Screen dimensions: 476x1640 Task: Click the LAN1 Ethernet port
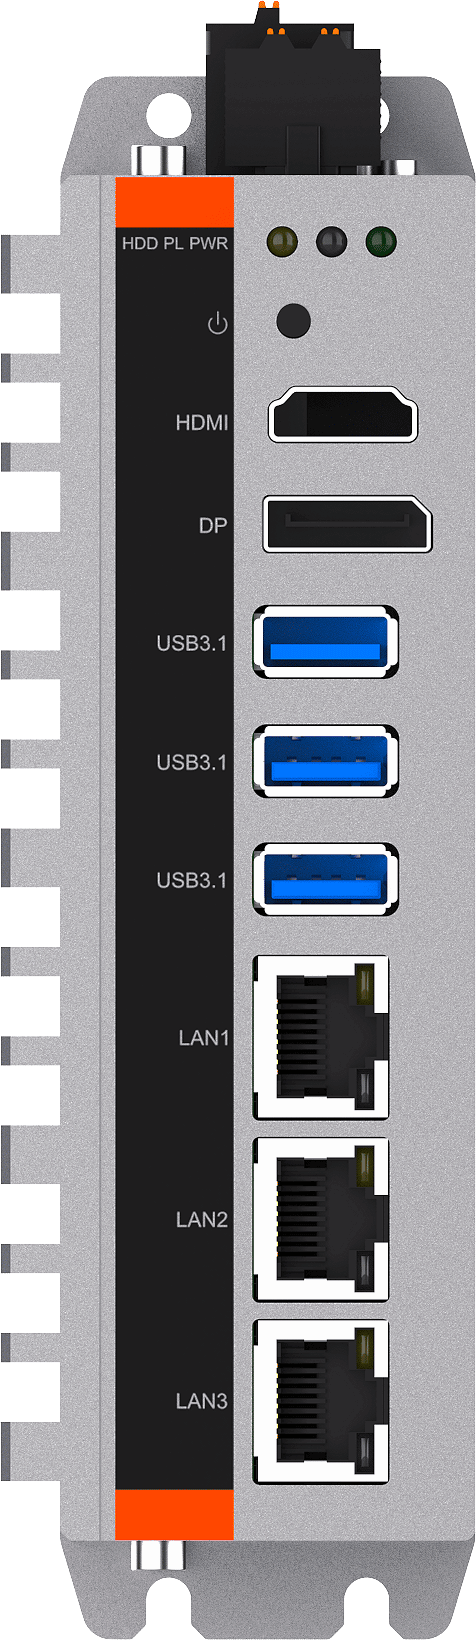pos(321,1037)
